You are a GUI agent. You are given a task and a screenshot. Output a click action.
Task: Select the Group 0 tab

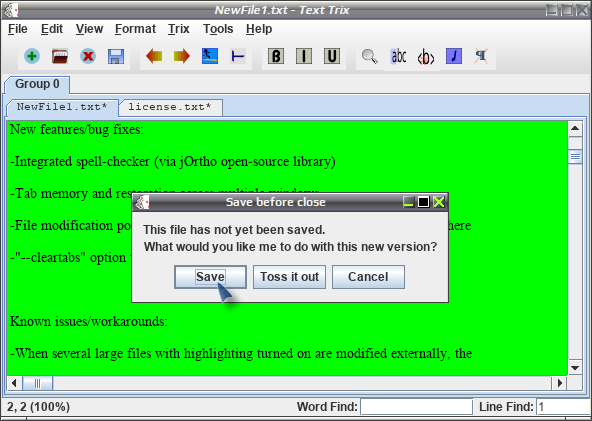(37, 84)
